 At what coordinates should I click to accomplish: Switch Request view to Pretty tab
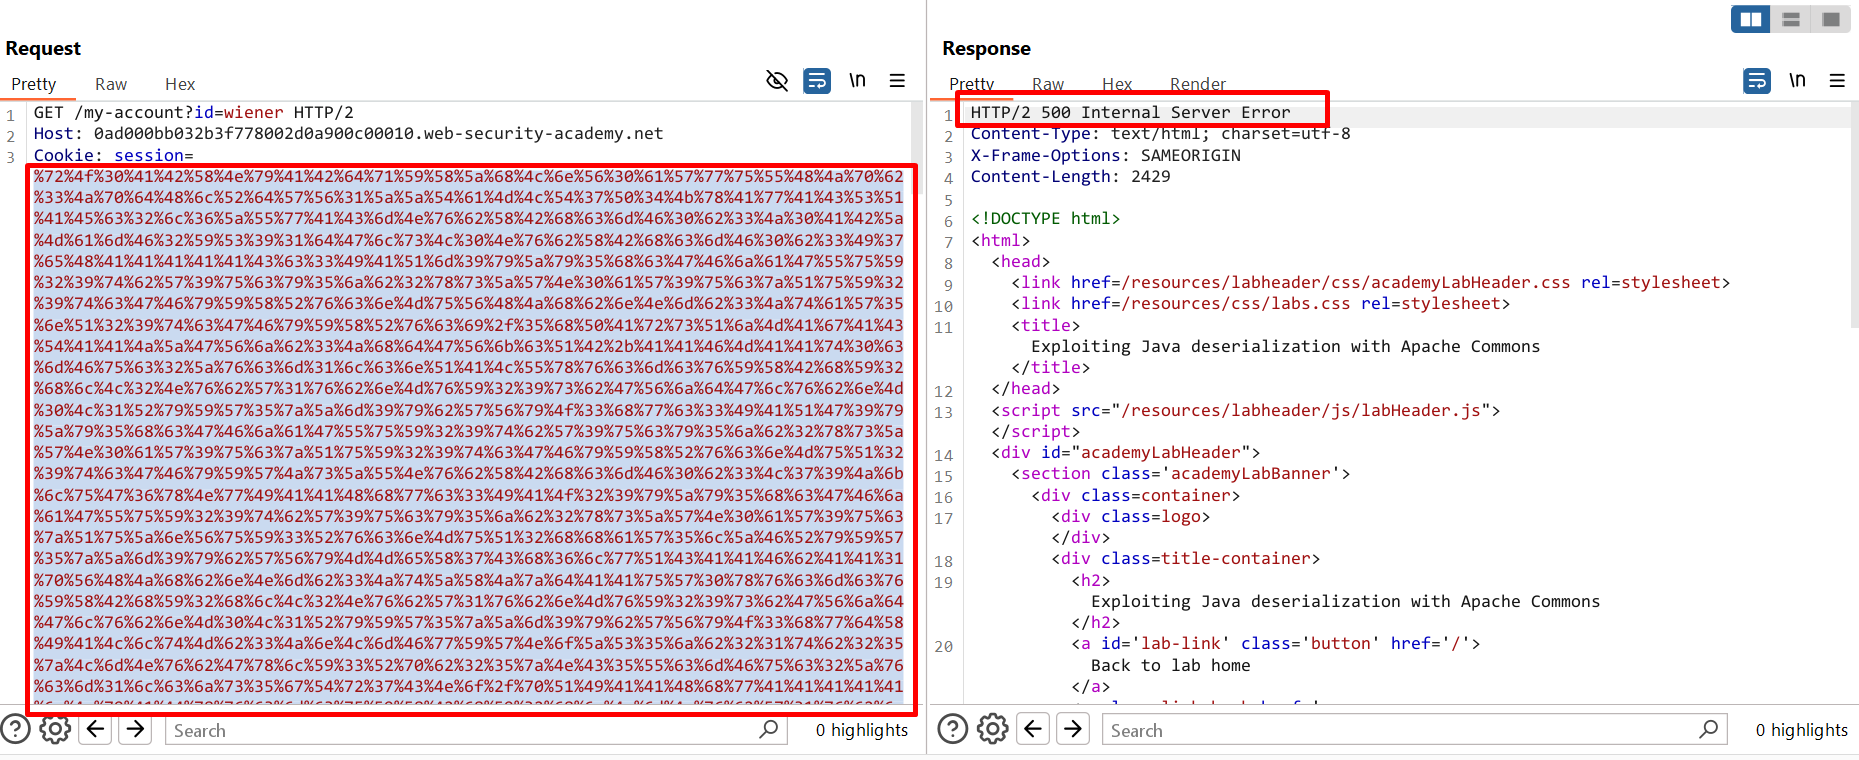point(34,84)
